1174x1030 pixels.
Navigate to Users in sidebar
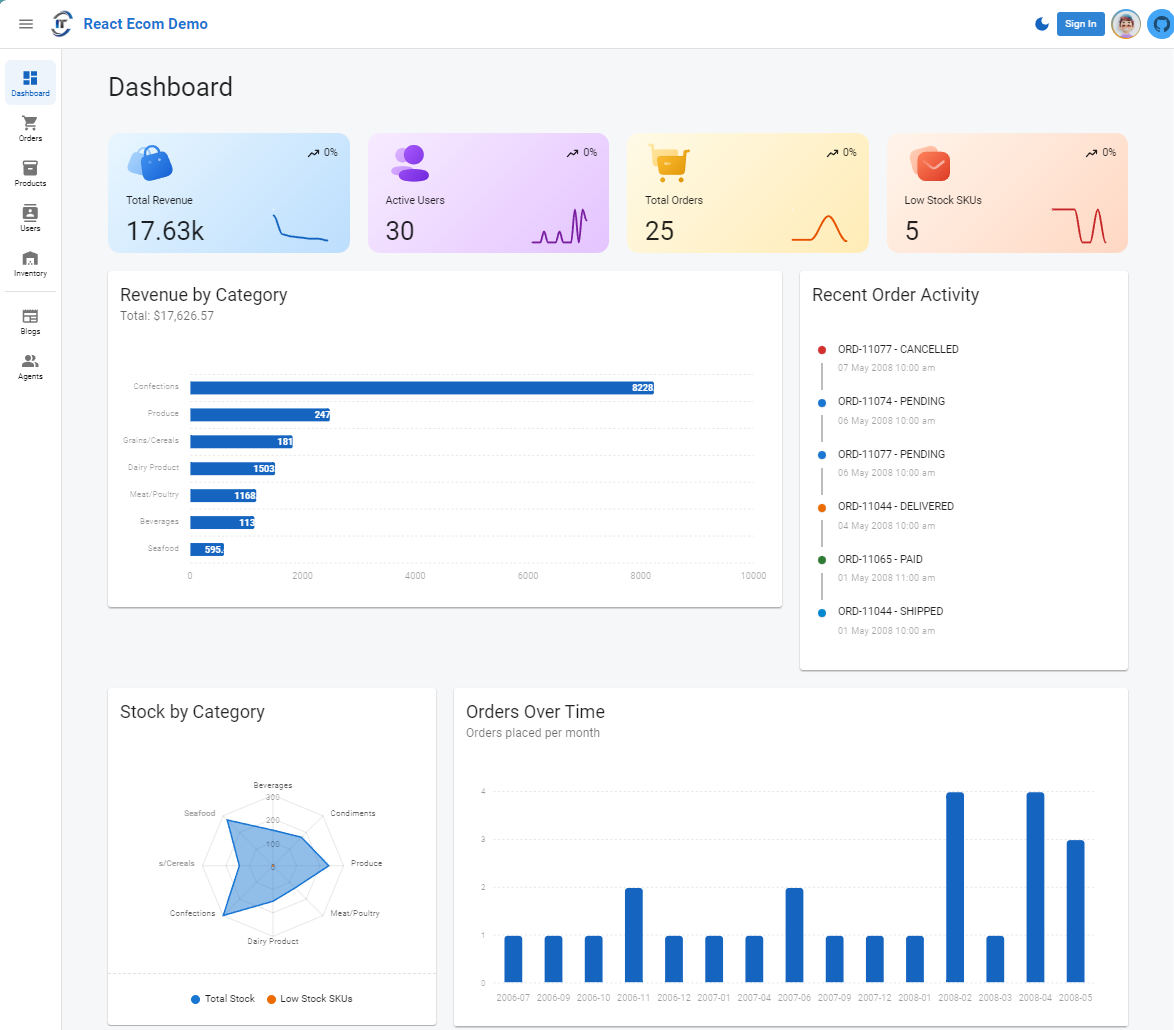click(x=30, y=218)
